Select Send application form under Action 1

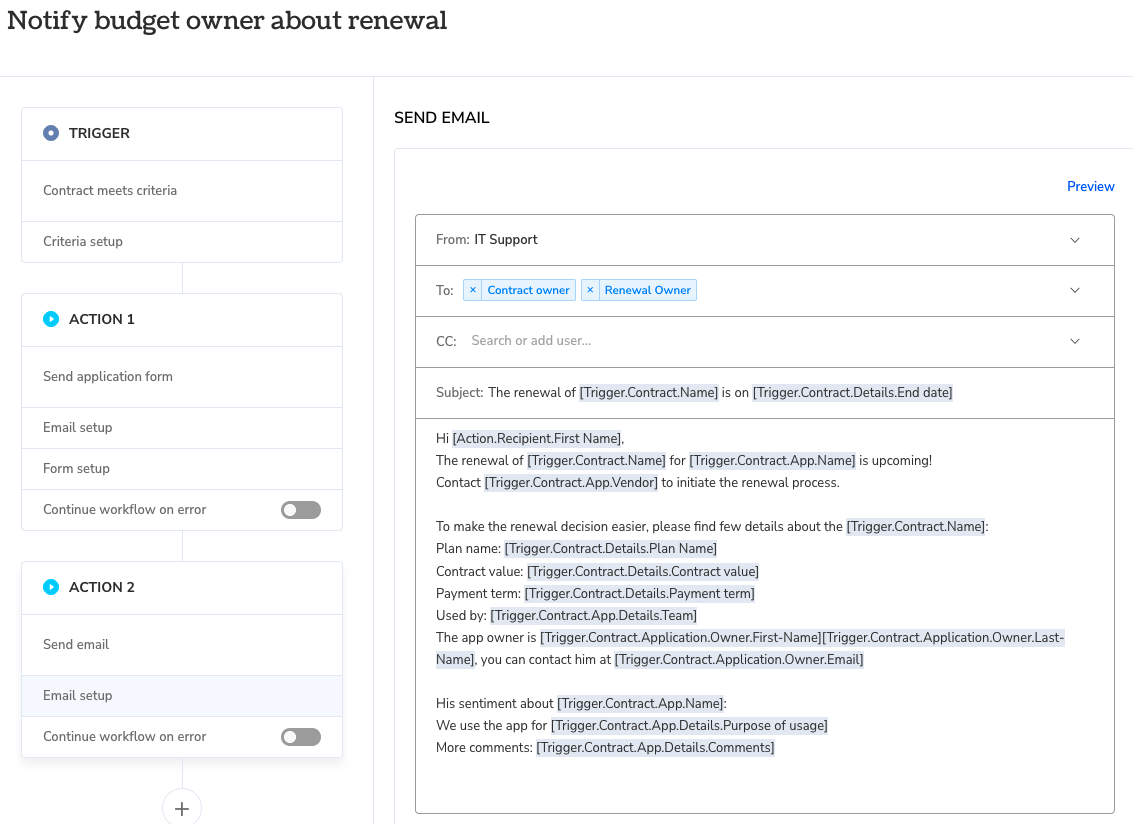click(108, 376)
